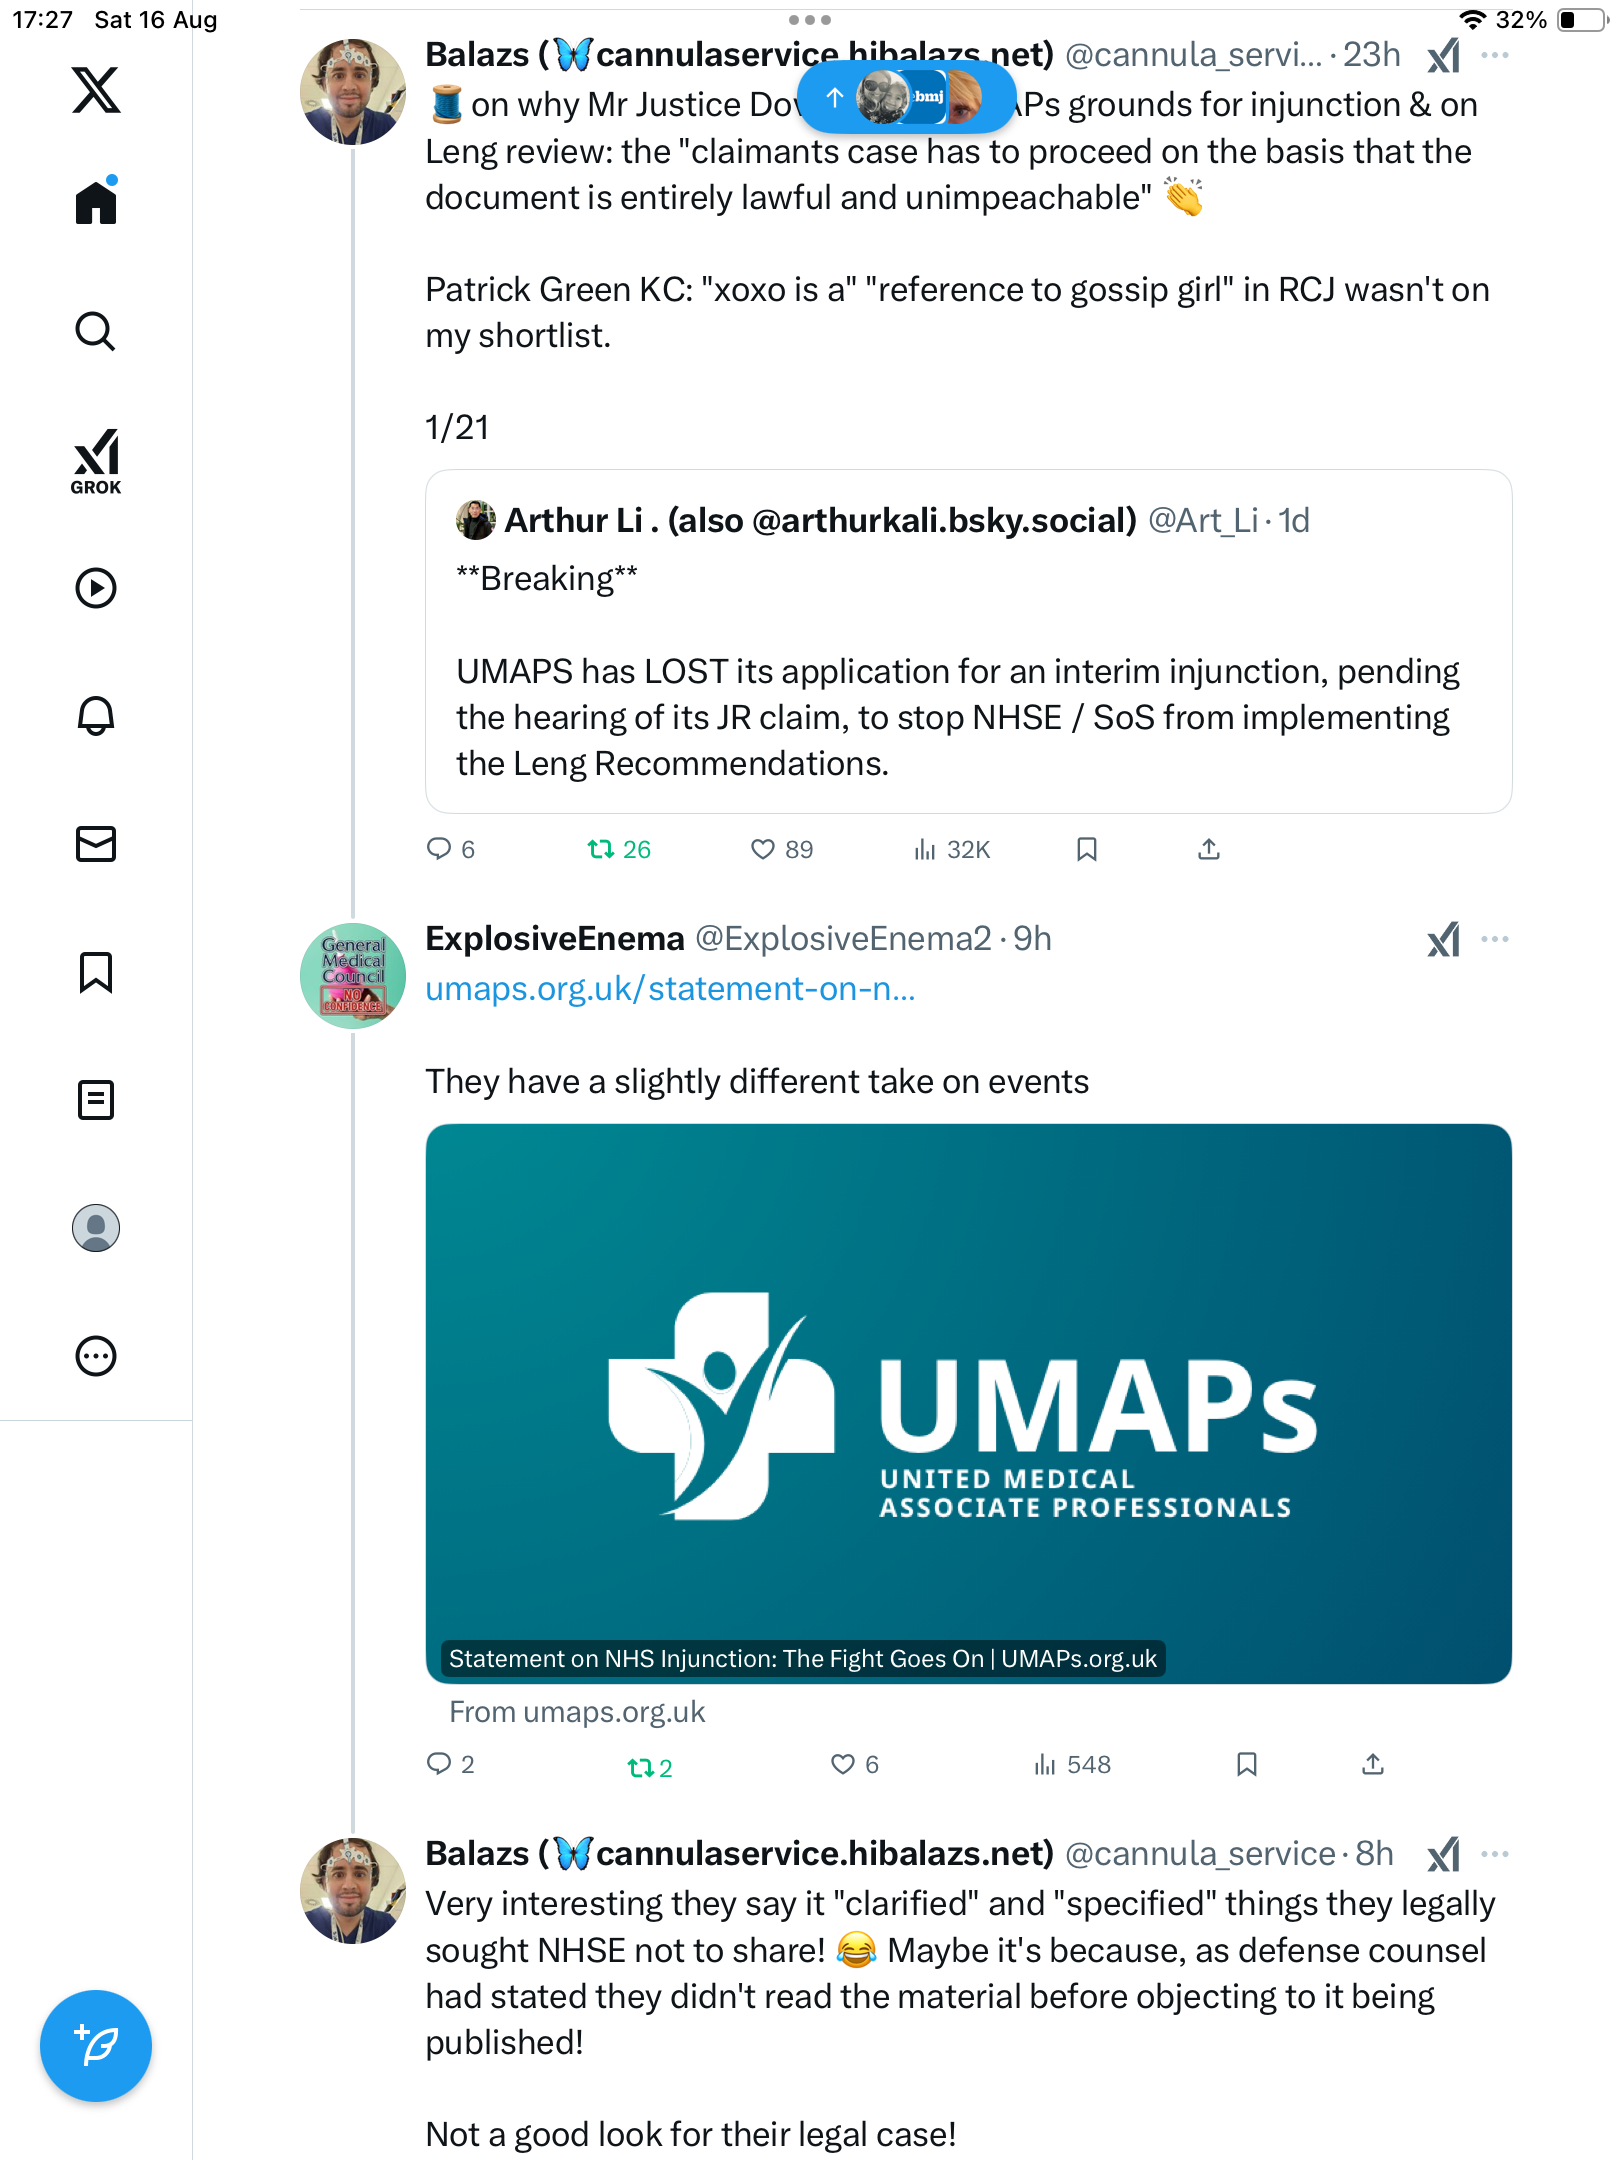Compose a new post

pyautogui.click(x=96, y=2045)
